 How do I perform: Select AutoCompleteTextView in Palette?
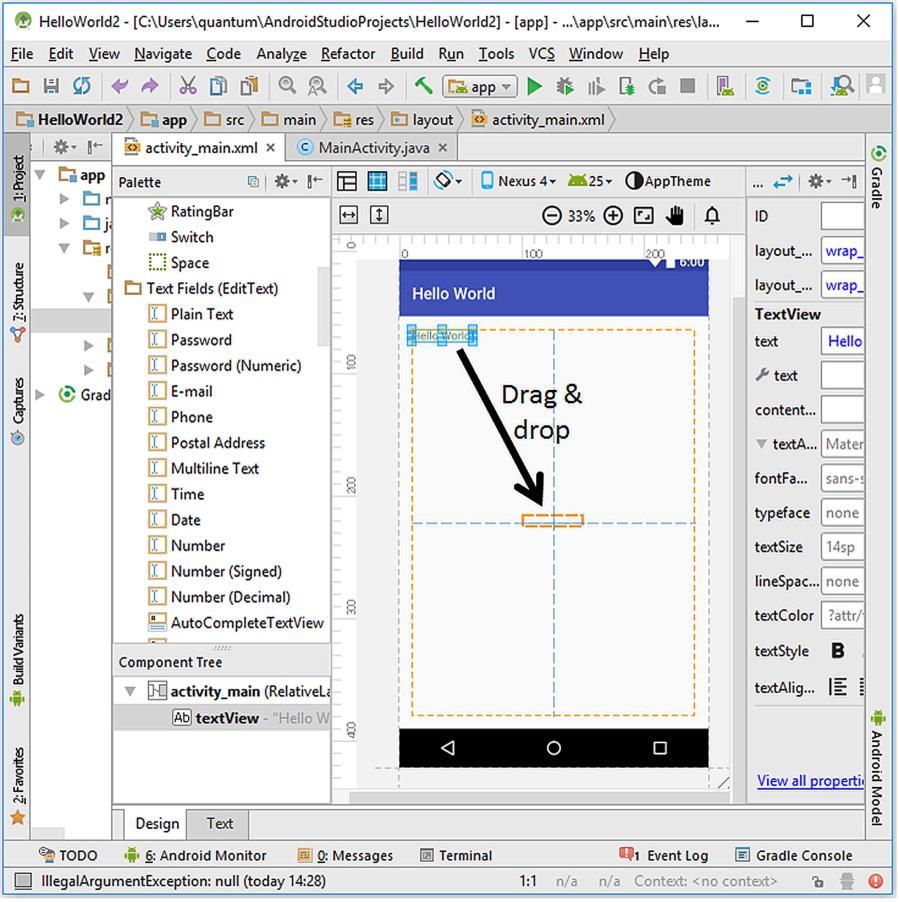click(x=237, y=625)
